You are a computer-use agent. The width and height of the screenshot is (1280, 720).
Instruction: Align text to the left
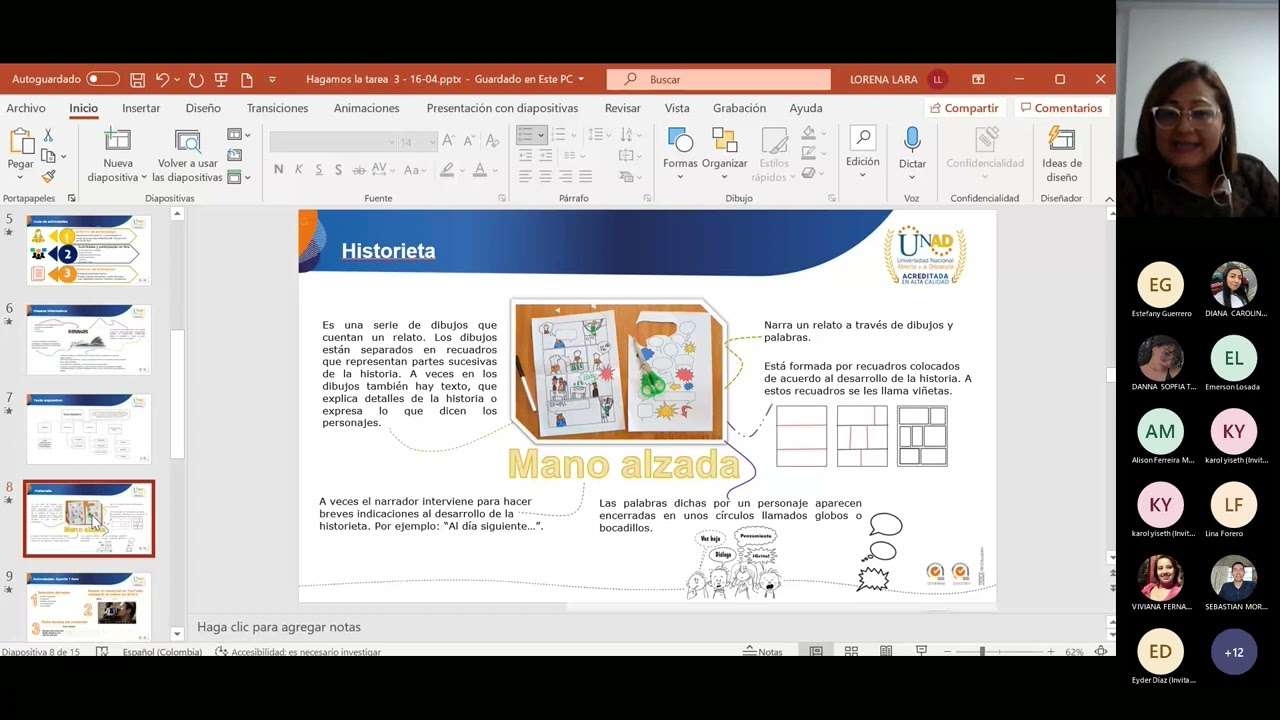point(525,176)
